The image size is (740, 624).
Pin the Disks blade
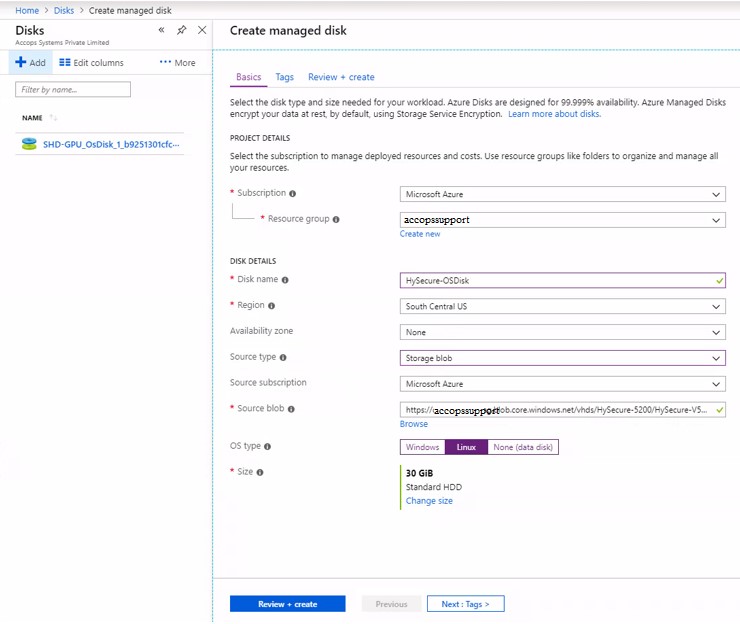[x=182, y=30]
